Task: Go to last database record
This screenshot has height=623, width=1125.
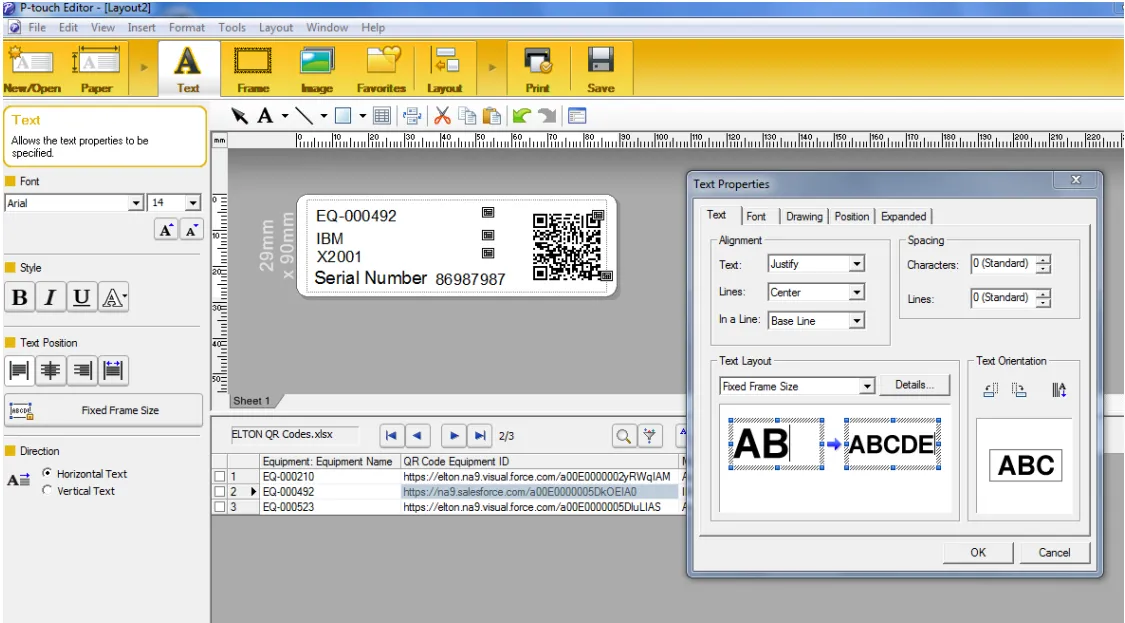Action: click(480, 436)
